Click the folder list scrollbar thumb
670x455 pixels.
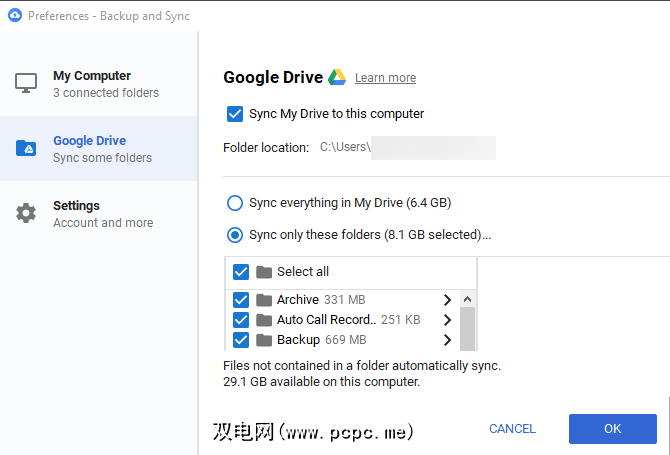point(467,329)
